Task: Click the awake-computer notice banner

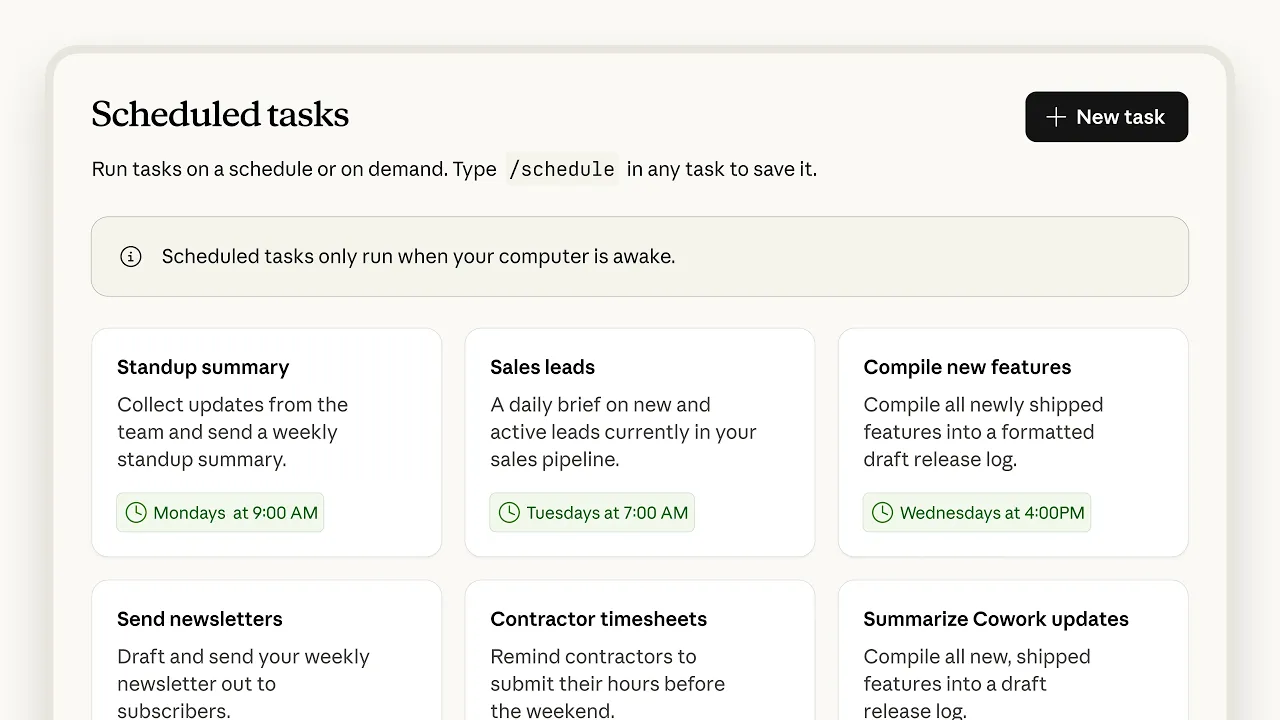Action: [640, 256]
